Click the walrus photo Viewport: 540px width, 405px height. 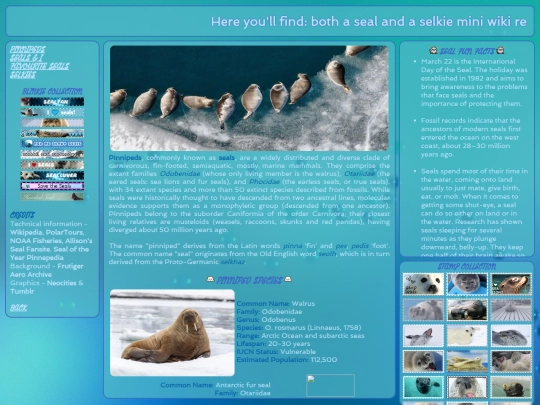[x=172, y=333]
